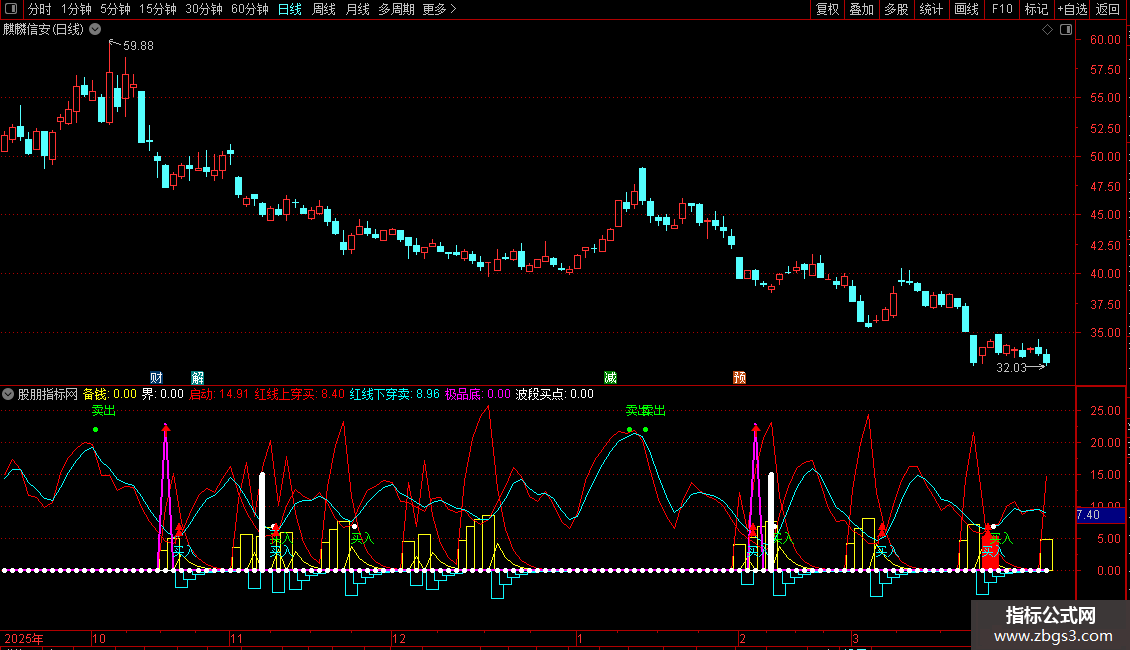Click the orange 预 event marker
This screenshot has width=1130, height=650.
(x=739, y=377)
